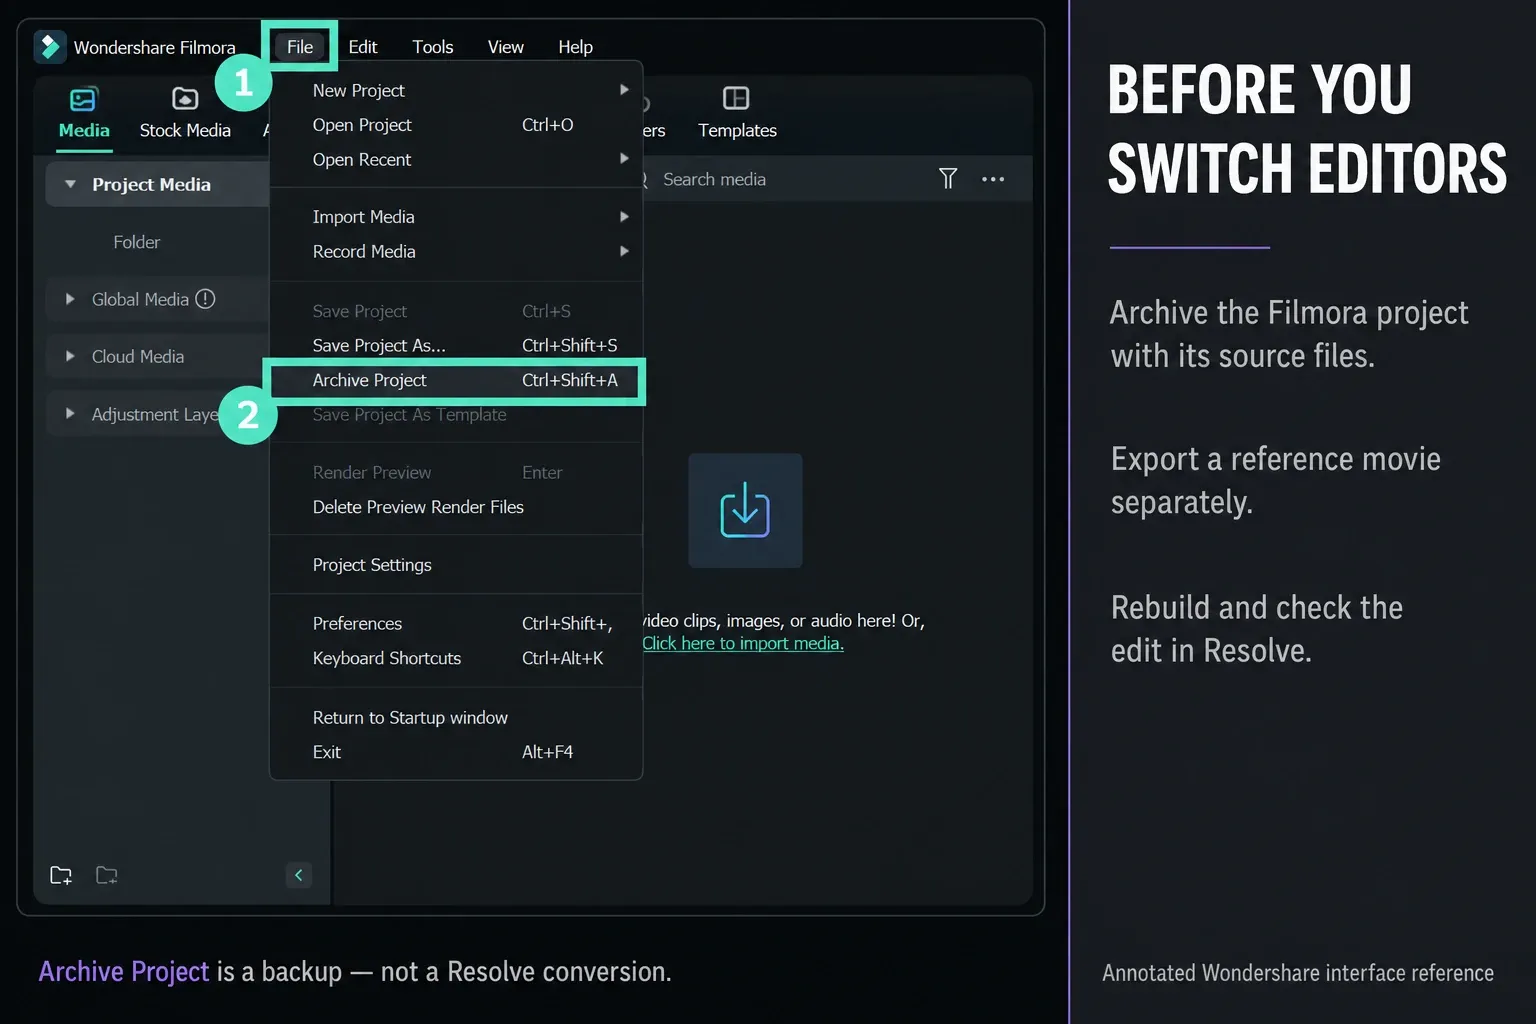Choose Open Project from File menu
The image size is (1536, 1024).
click(x=456, y=125)
